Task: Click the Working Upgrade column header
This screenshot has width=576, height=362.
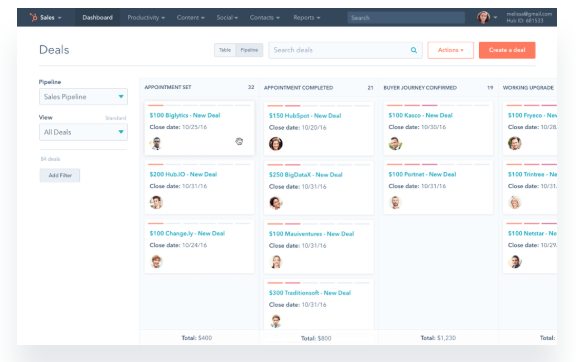Action: coord(528,88)
